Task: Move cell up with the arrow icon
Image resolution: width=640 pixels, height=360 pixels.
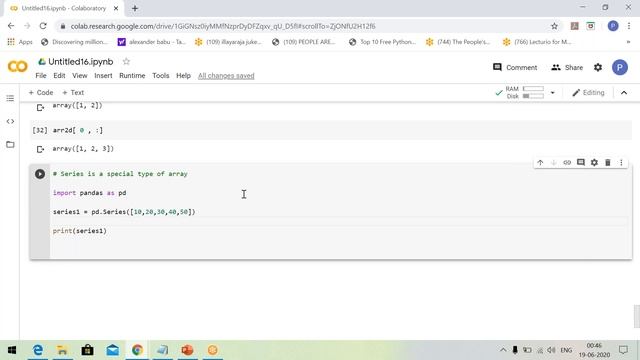Action: coord(540,162)
